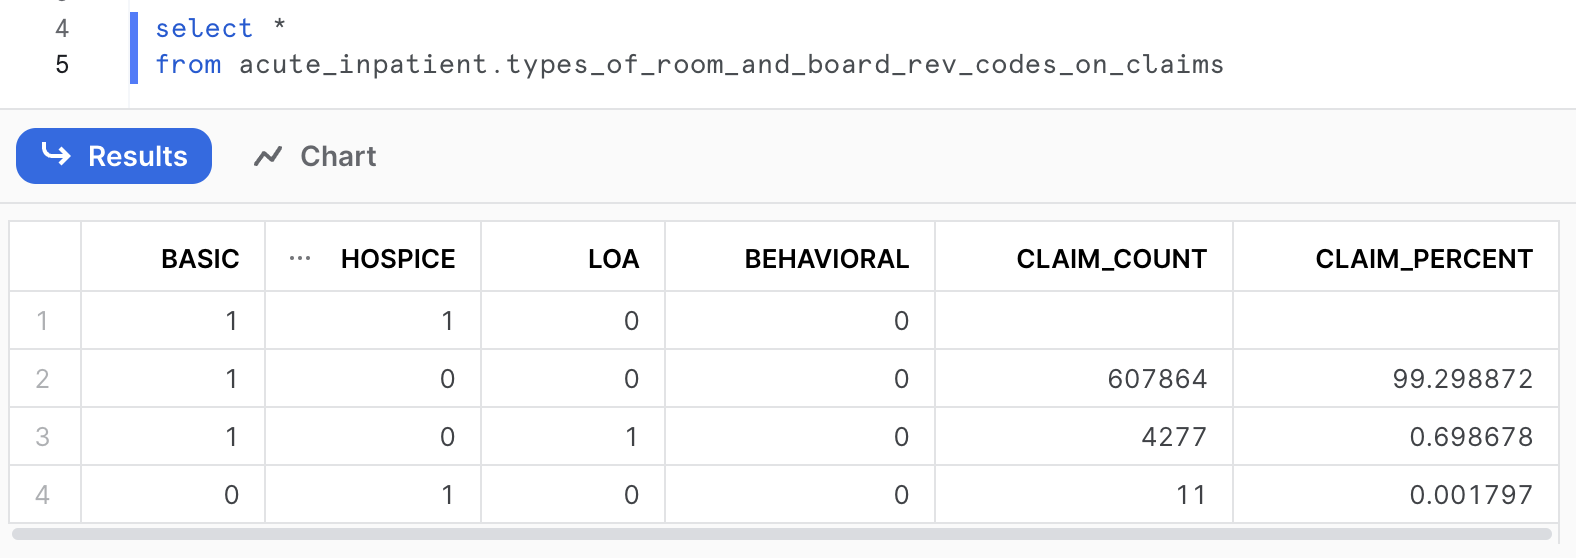
Task: Select row number 1
Action: [44, 321]
